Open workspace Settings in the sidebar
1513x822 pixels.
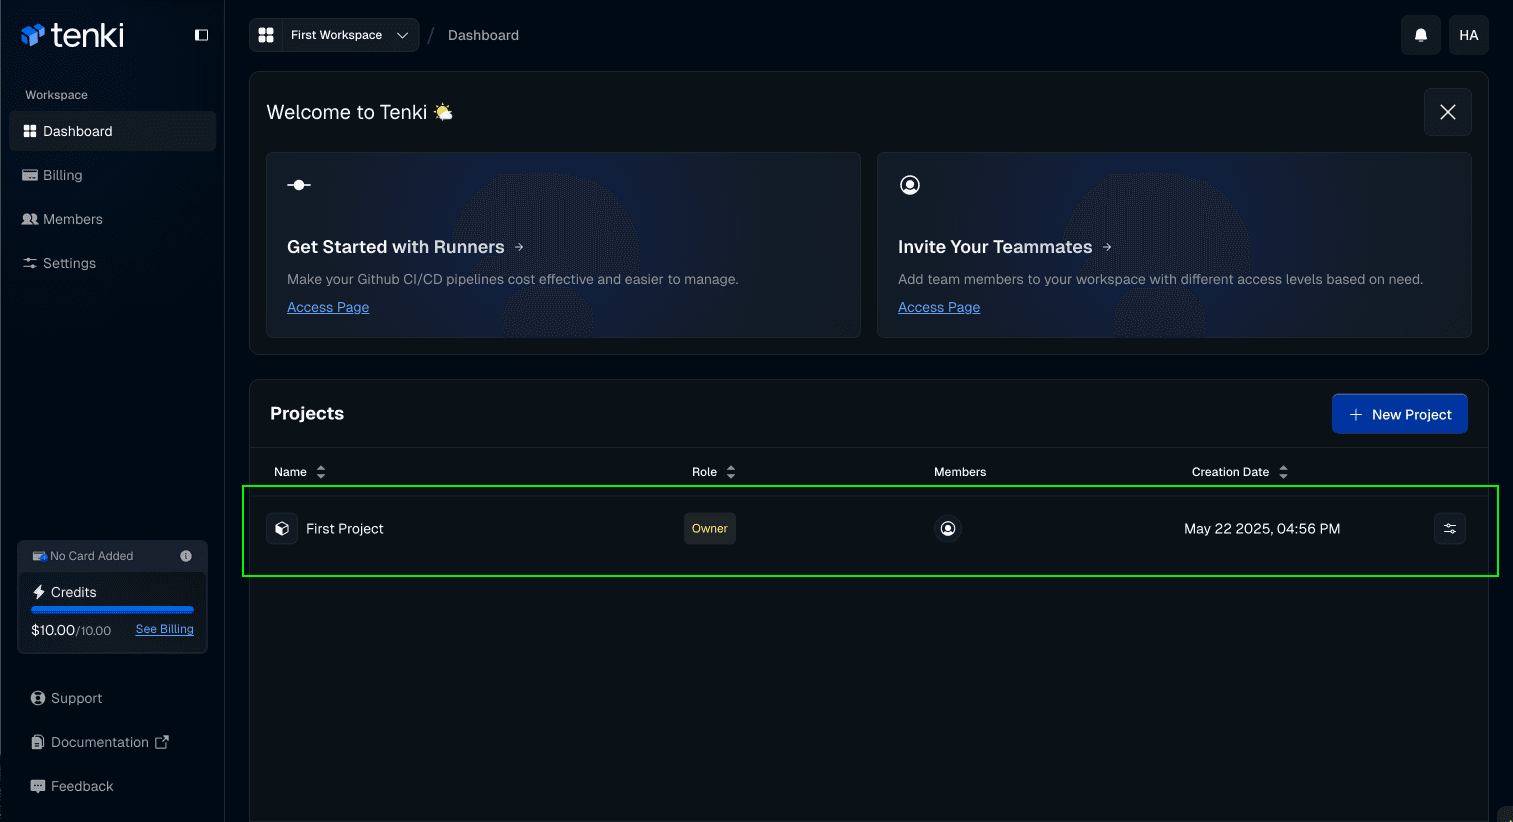click(x=112, y=263)
